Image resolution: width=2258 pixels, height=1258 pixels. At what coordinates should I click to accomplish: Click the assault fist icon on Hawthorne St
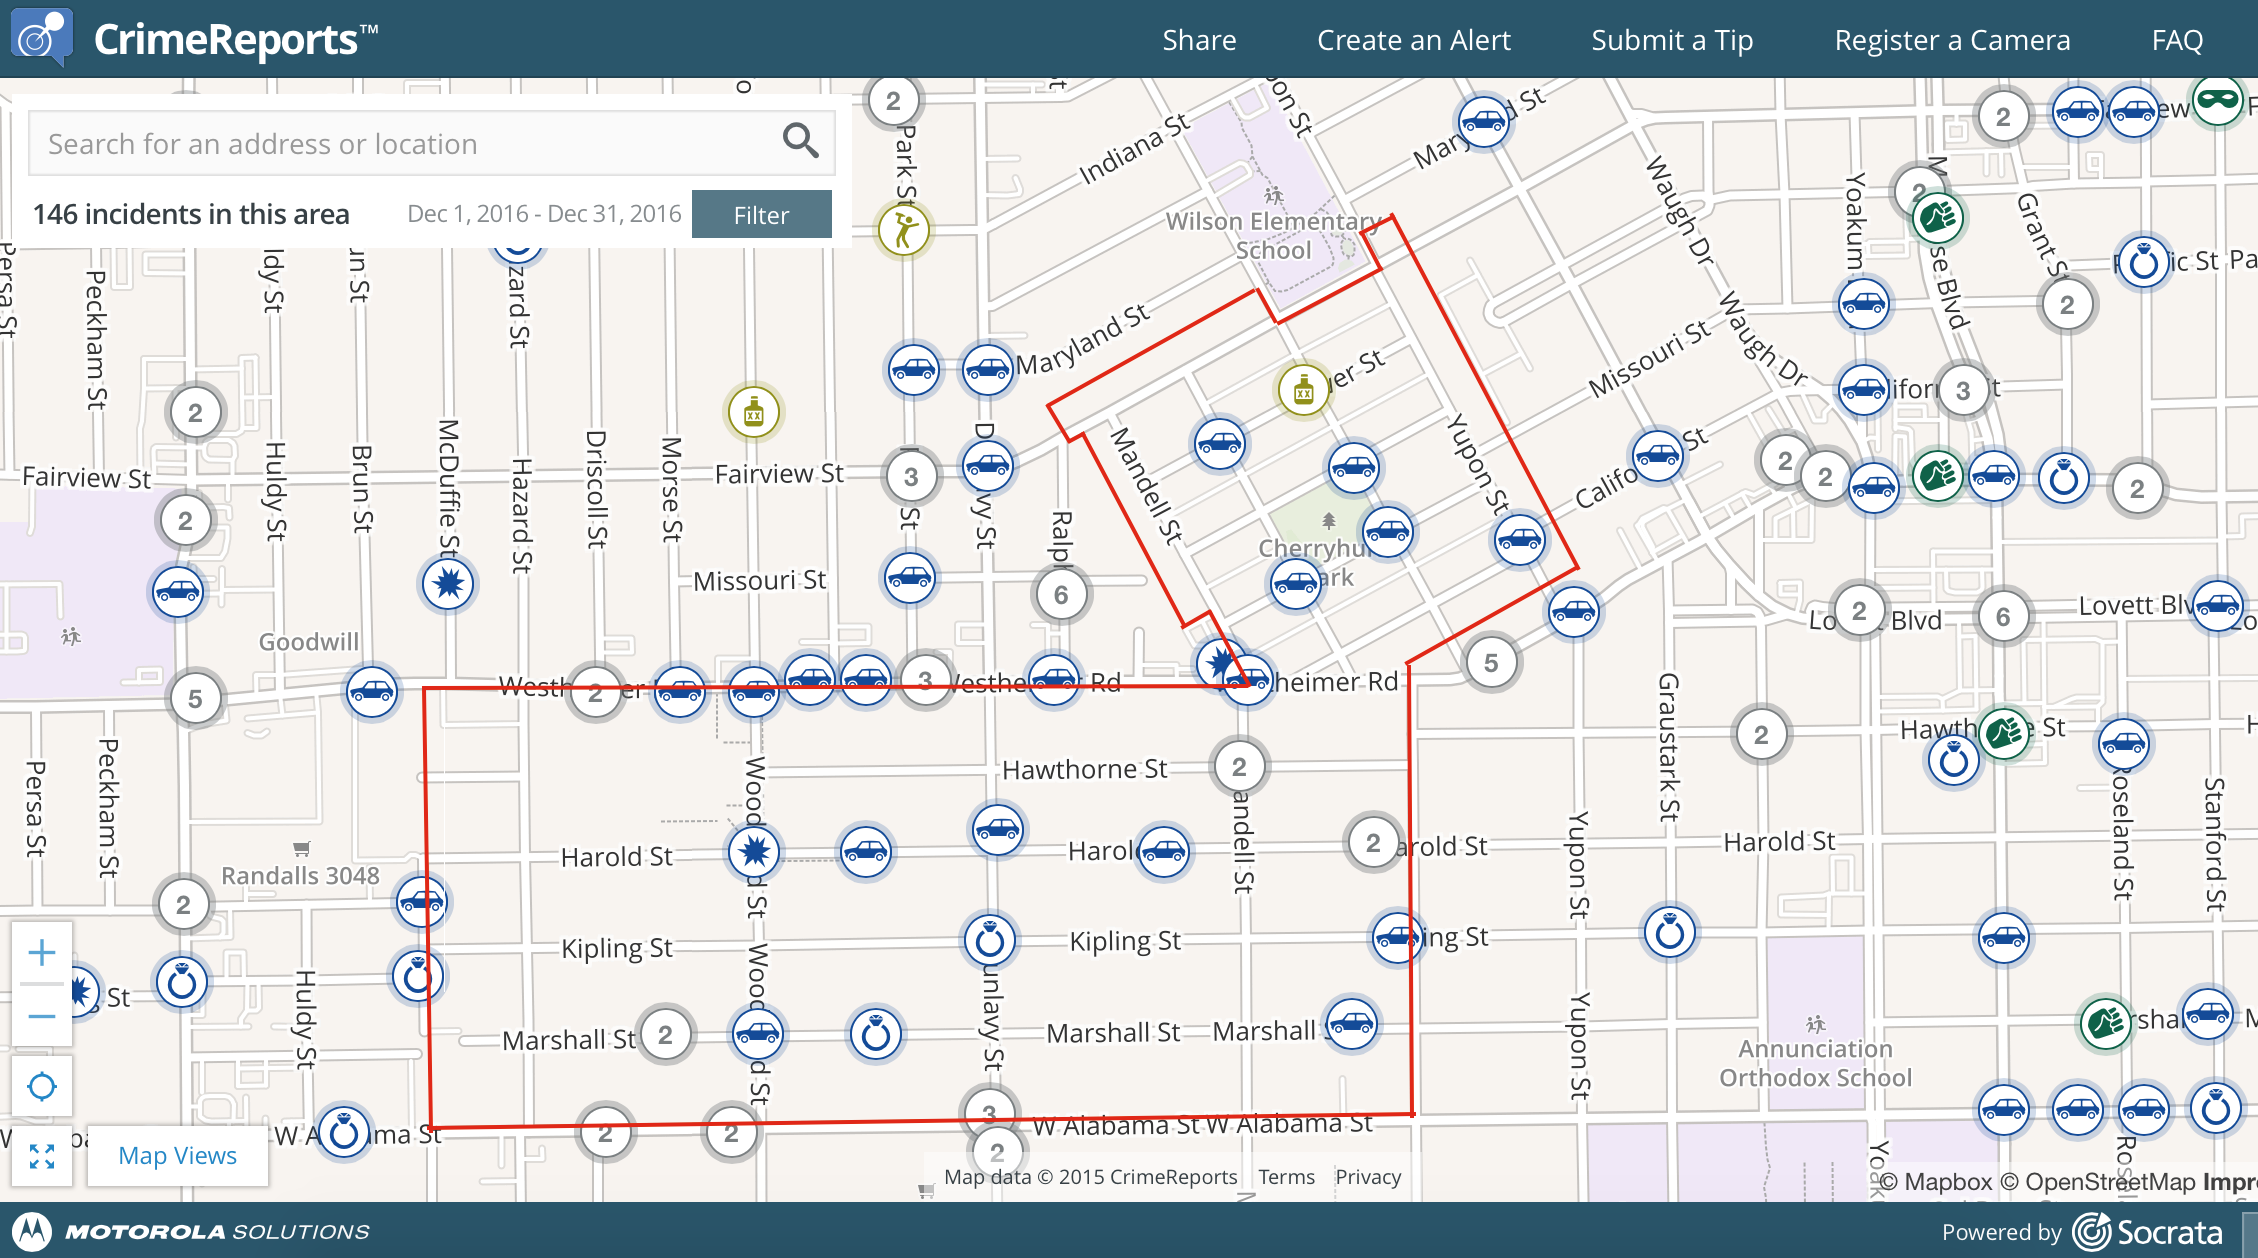point(2004,735)
